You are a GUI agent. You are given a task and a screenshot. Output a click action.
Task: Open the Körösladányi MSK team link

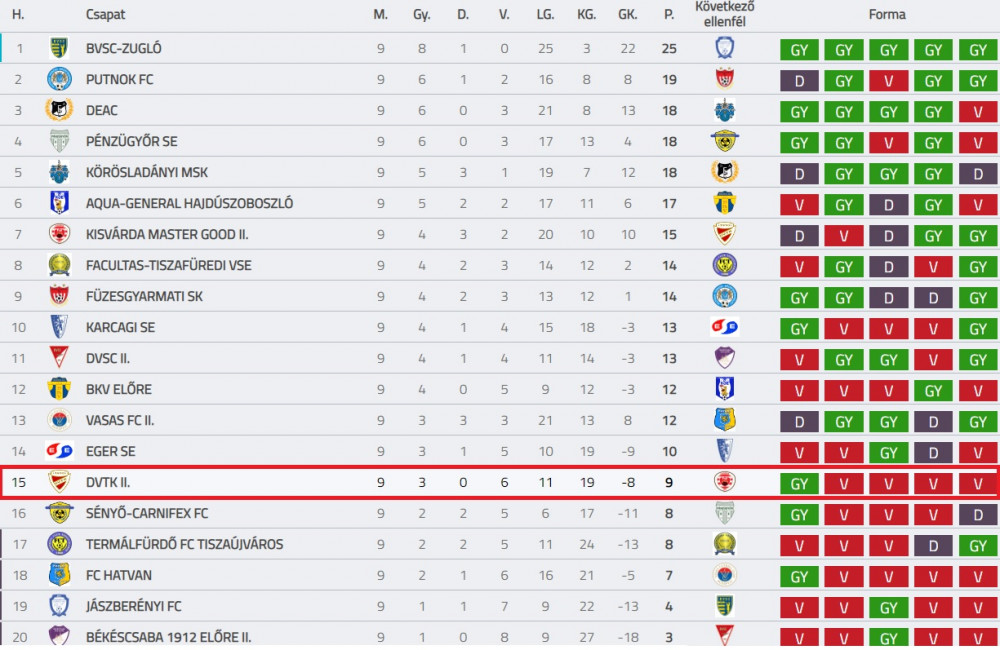click(147, 172)
